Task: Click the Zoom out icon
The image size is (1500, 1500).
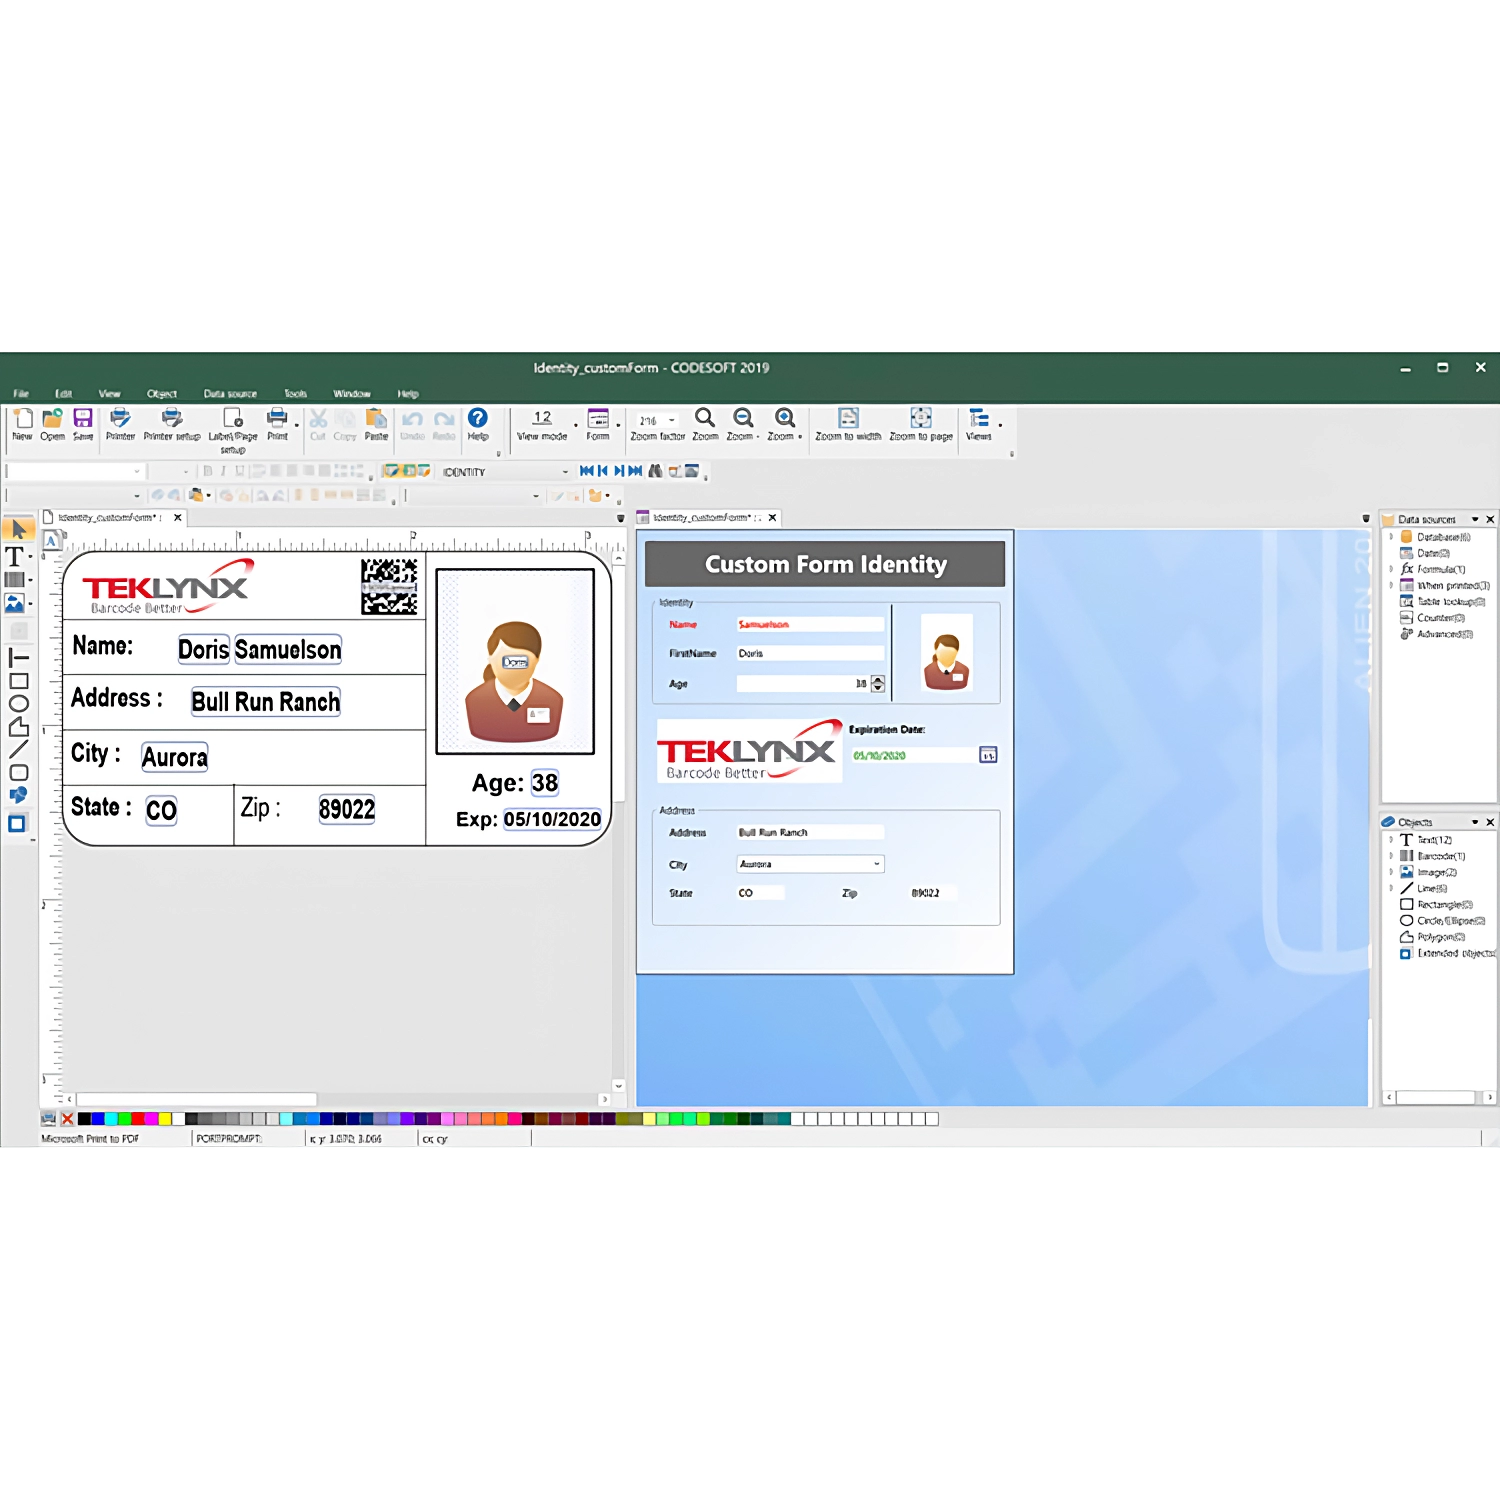Action: [x=743, y=418]
